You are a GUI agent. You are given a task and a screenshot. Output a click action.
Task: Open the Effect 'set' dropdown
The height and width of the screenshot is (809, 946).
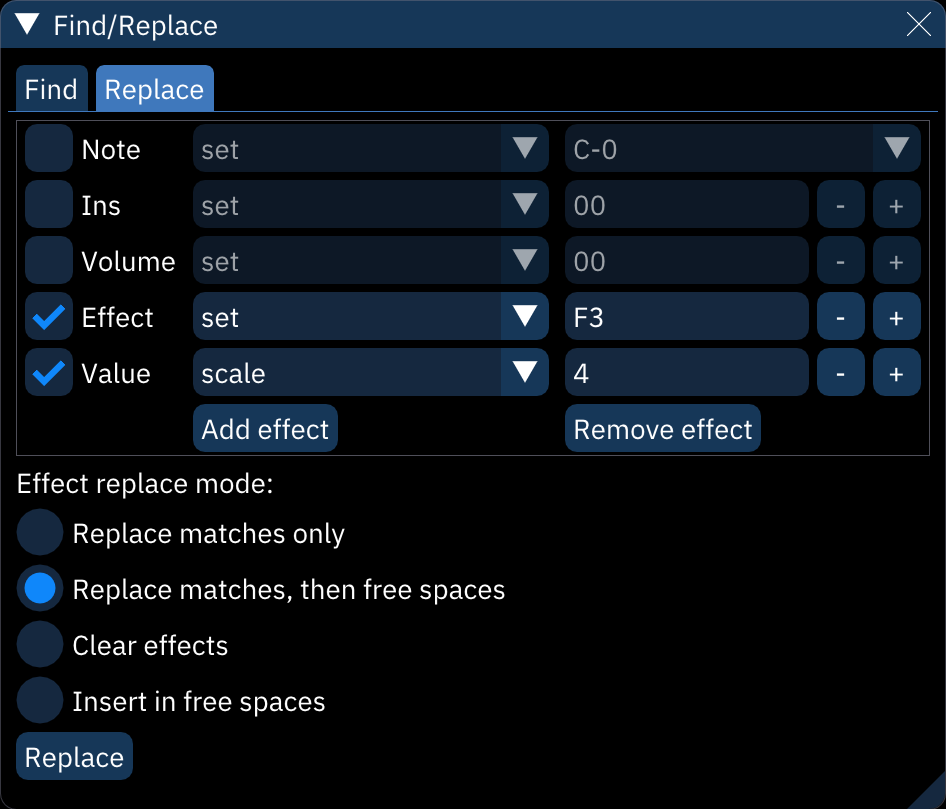point(370,316)
